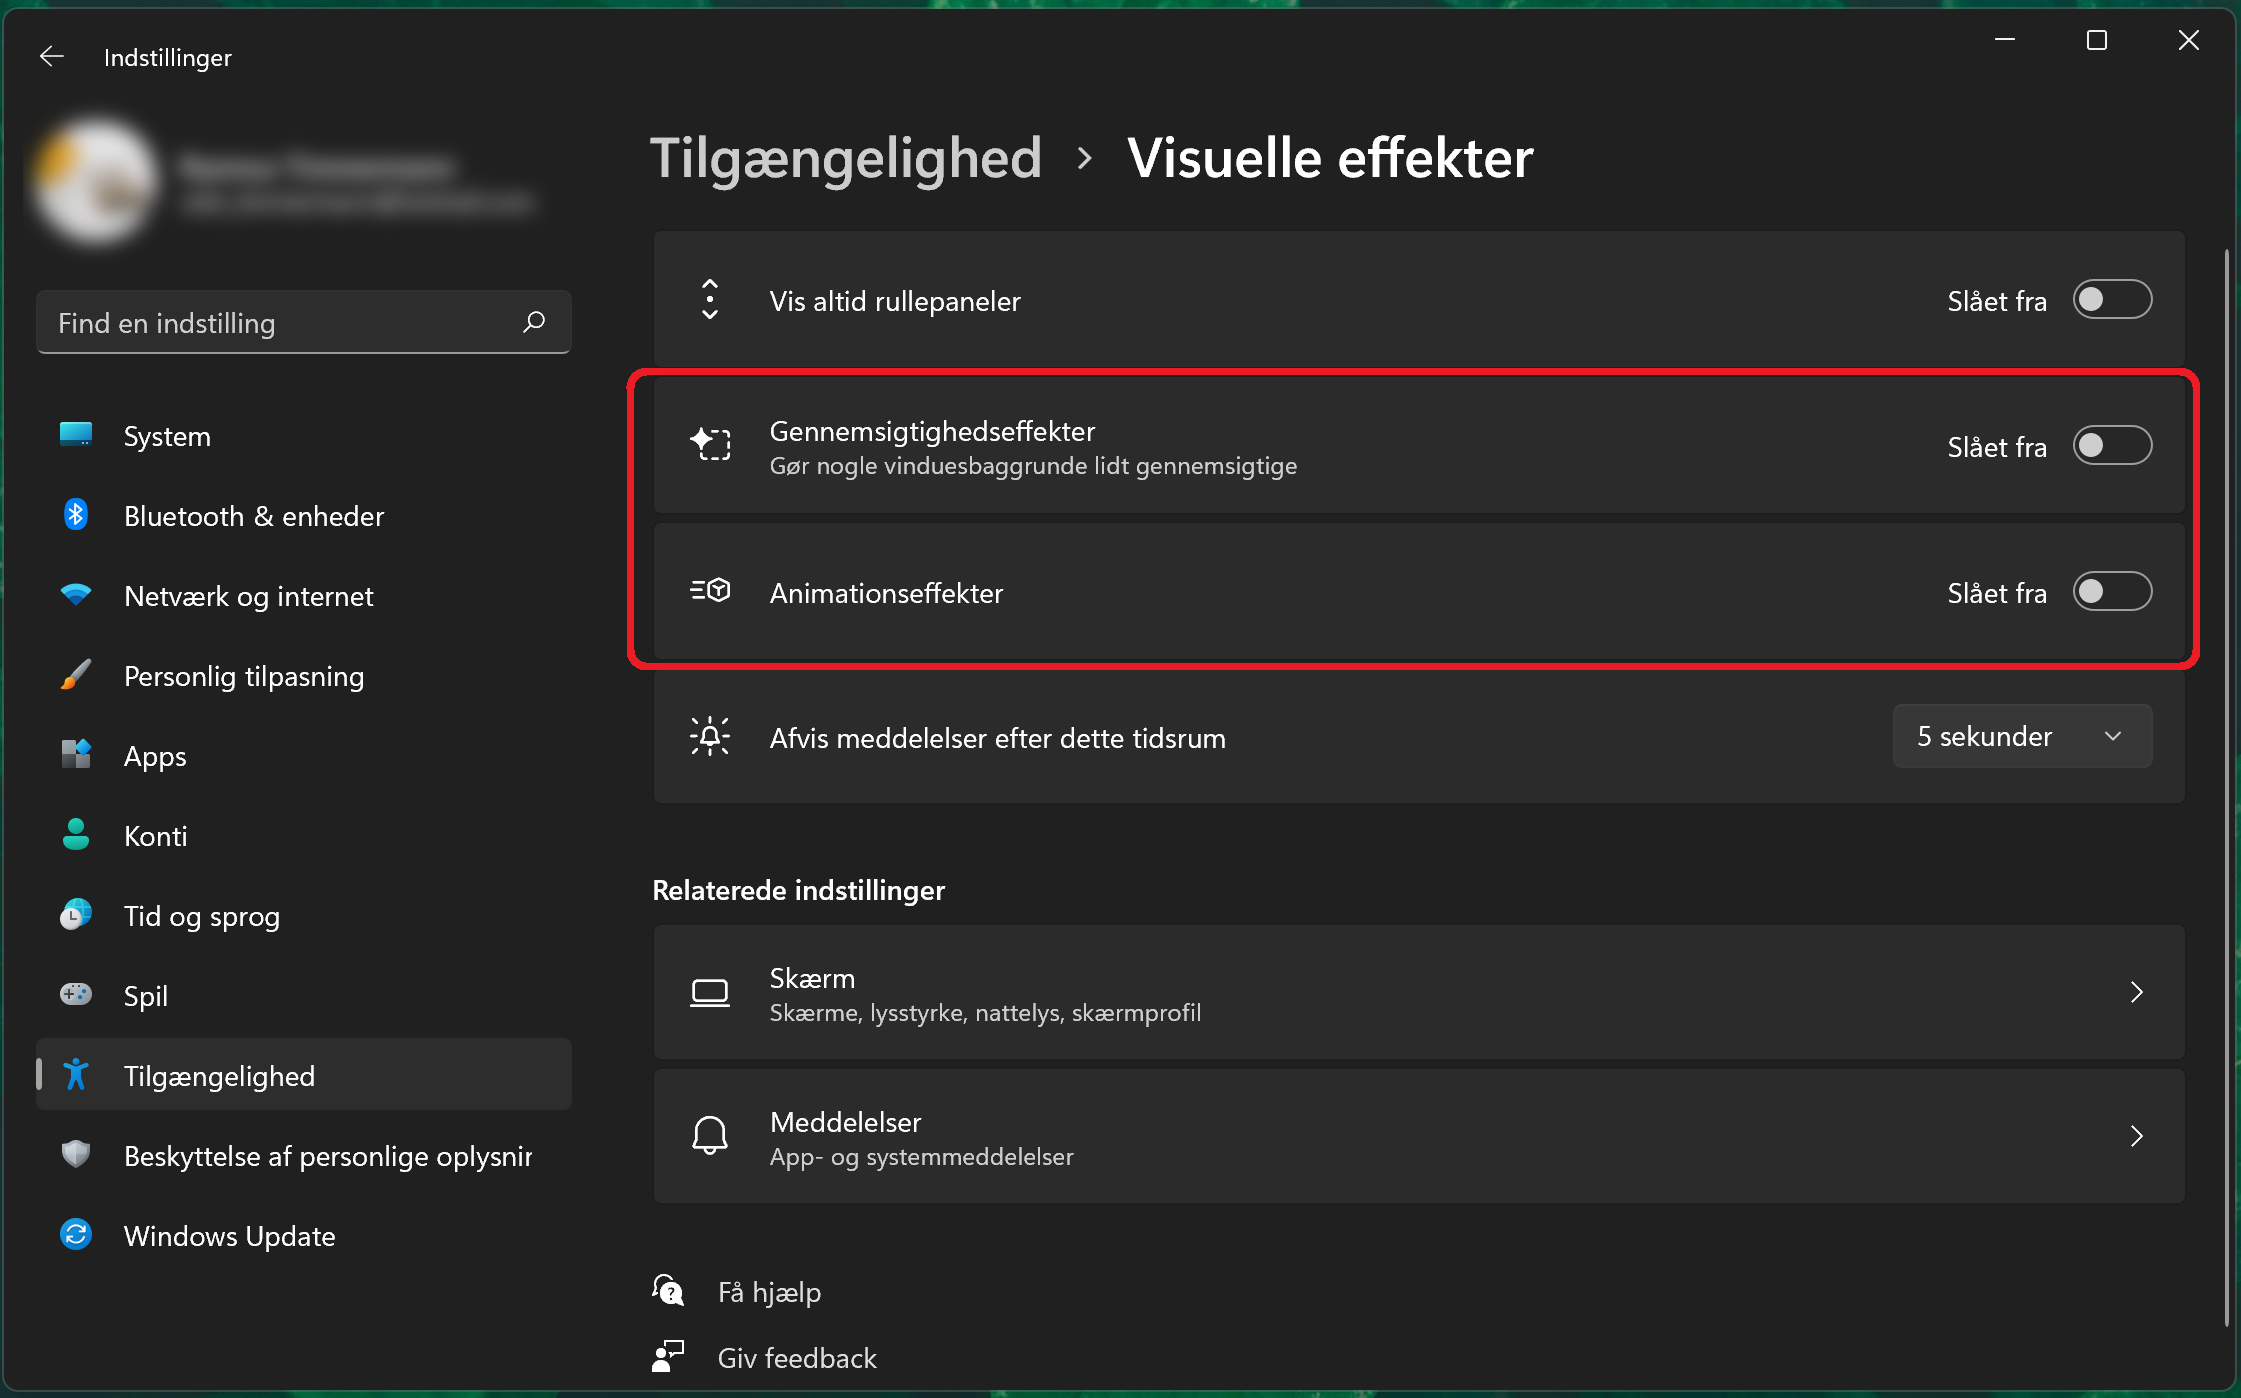Screen dimensions: 2241x1398
Task: Enable Gennemsigtighedseffekter toggle
Action: (x=2112, y=446)
